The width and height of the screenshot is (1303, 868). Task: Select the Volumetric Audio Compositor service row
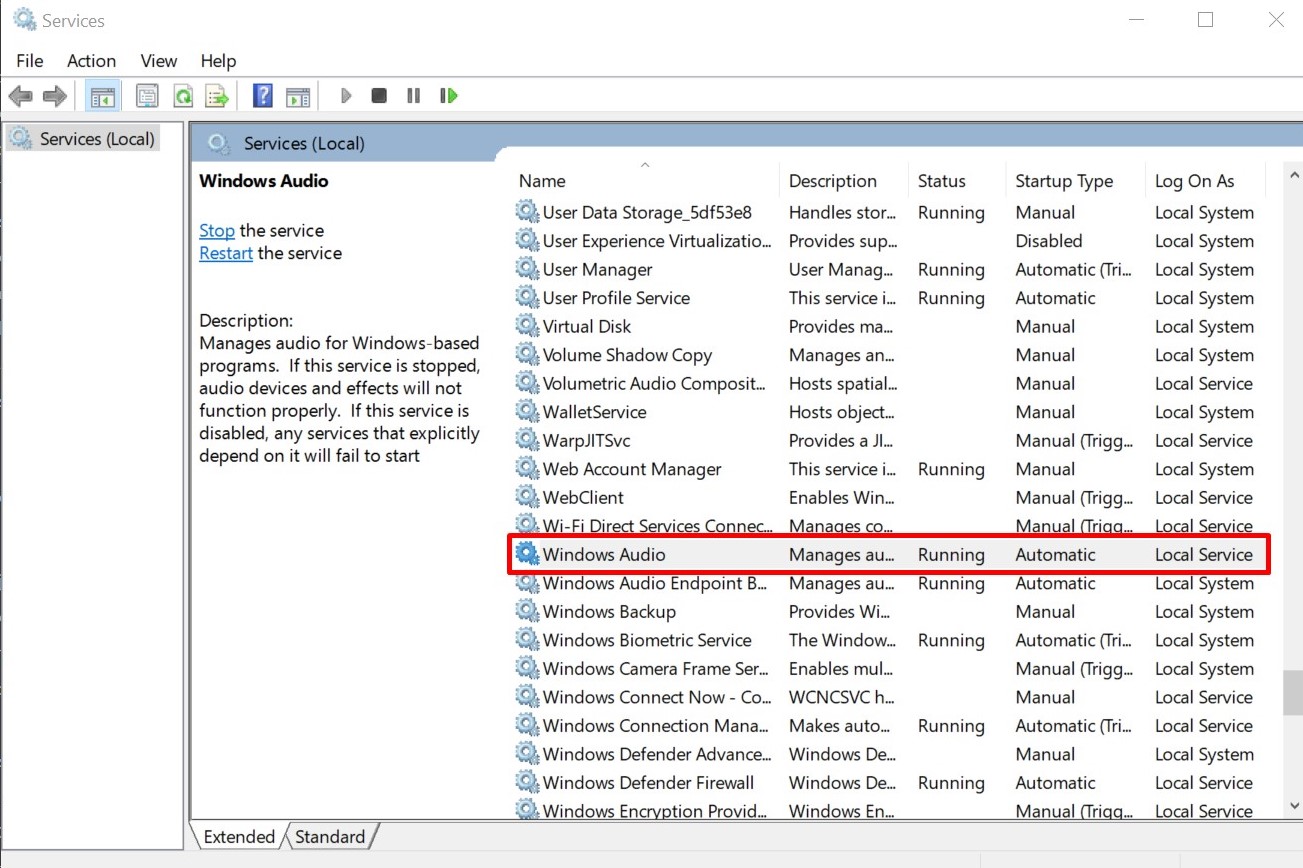[x=890, y=383]
